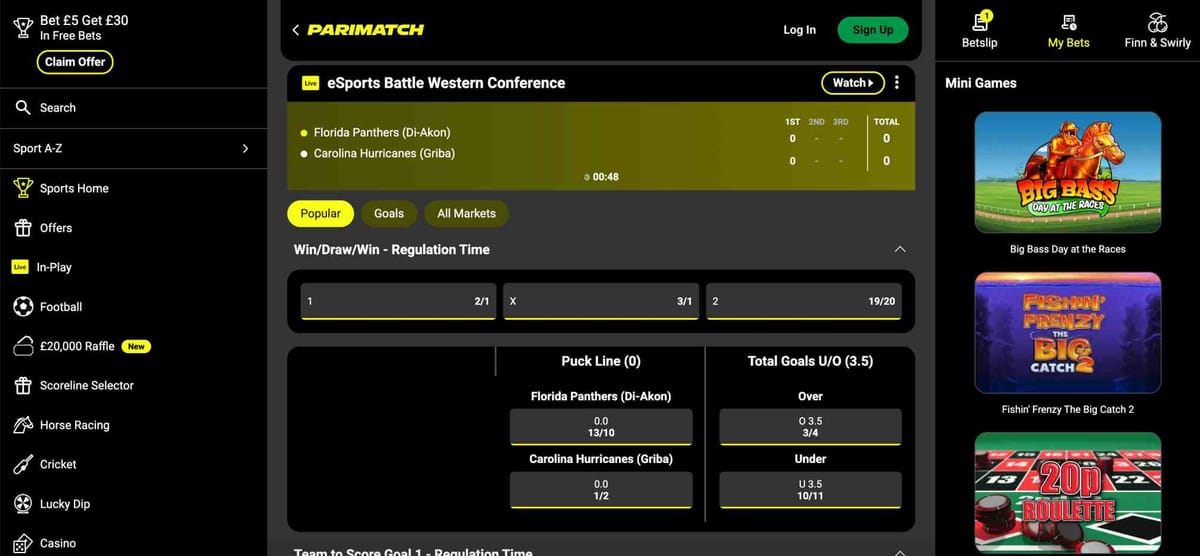The image size is (1200, 556).
Task: Collapse Win/Draw/Win Regulation Time section
Action: (899, 249)
